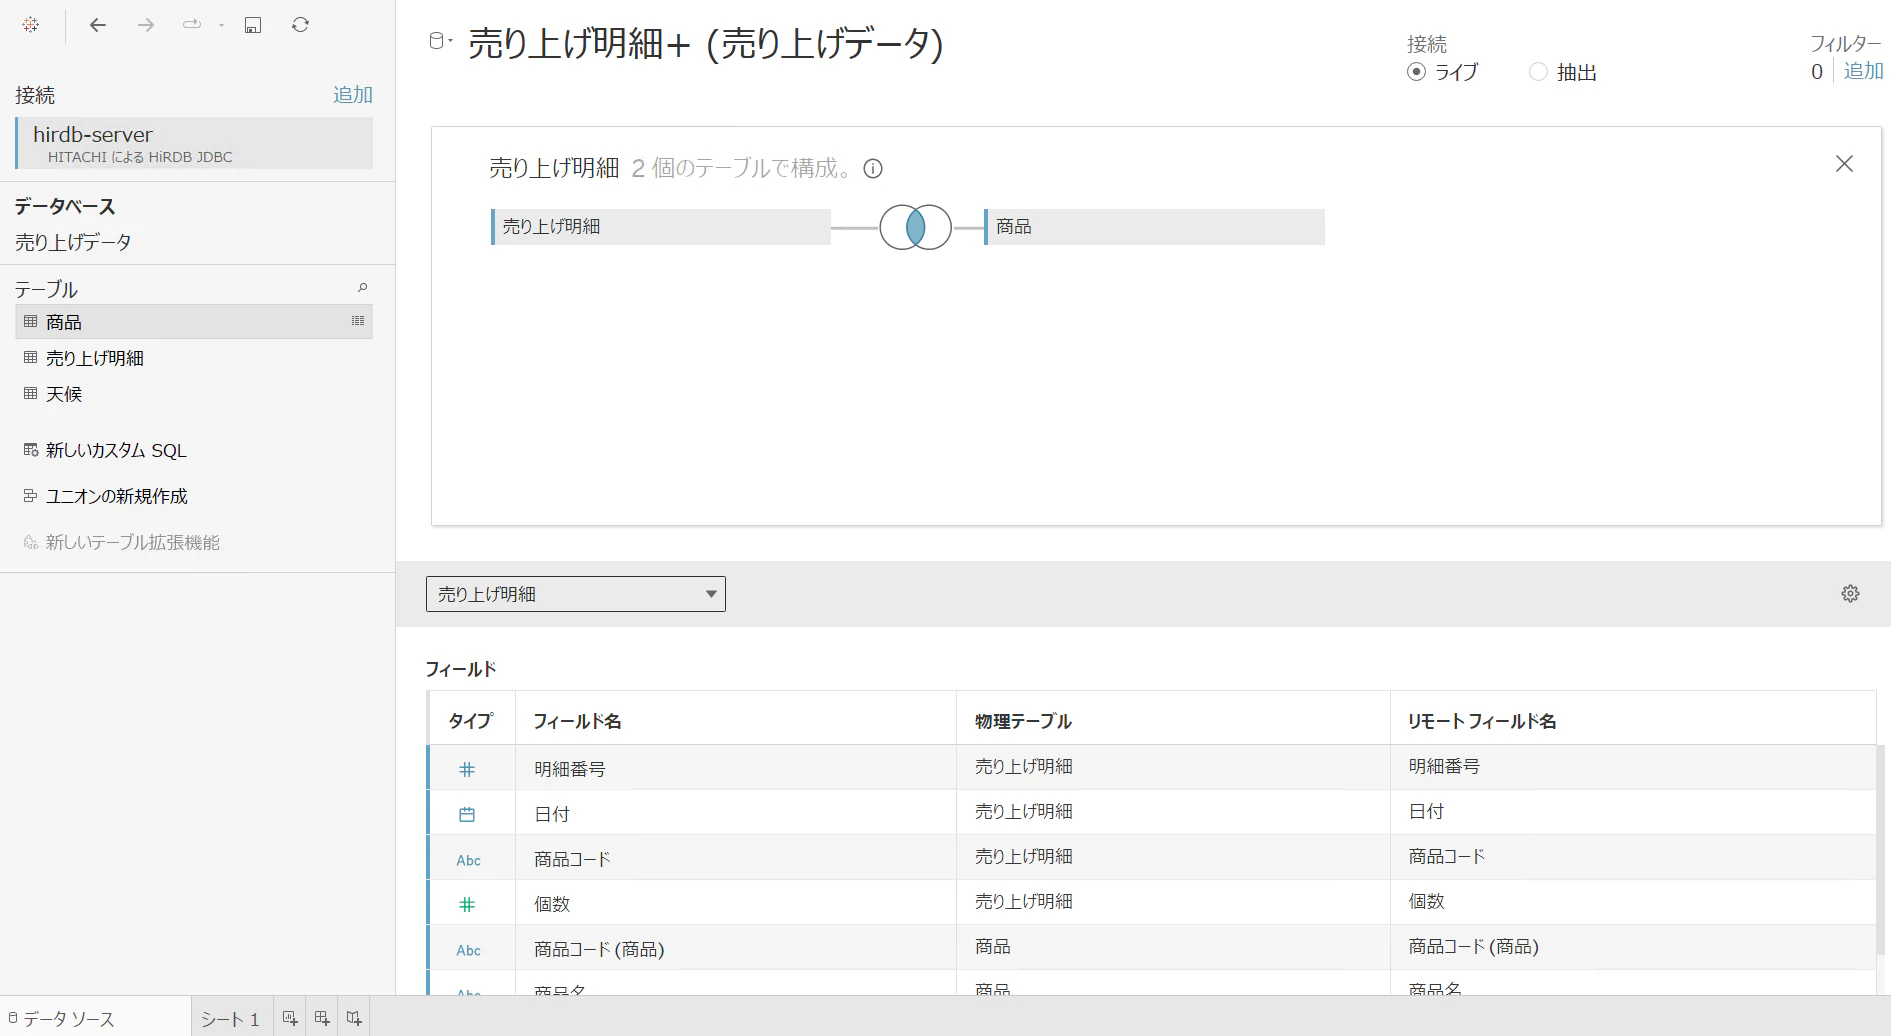Open the join Venn diagram icon
The height and width of the screenshot is (1036, 1891).
coord(915,227)
